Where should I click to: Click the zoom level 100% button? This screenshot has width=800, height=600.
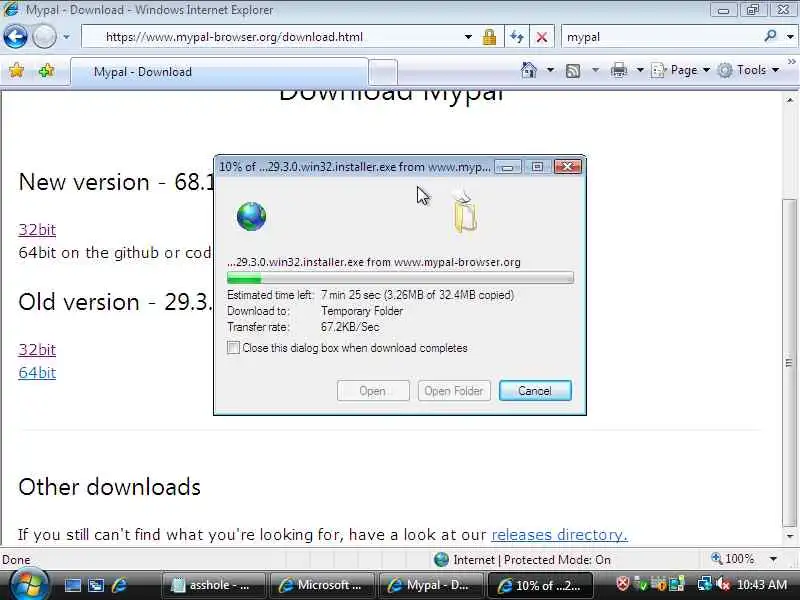pos(732,559)
